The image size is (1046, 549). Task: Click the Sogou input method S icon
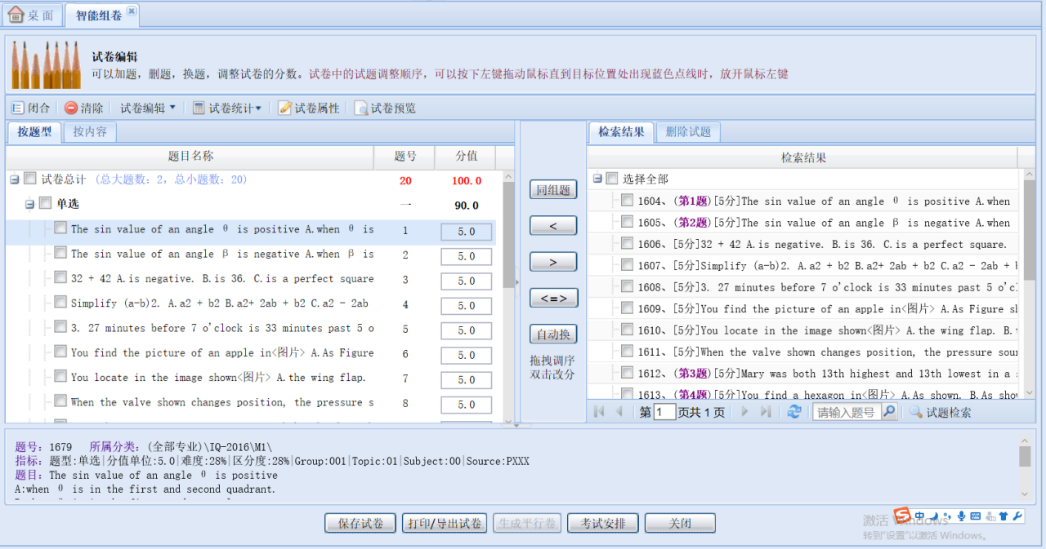[x=902, y=516]
